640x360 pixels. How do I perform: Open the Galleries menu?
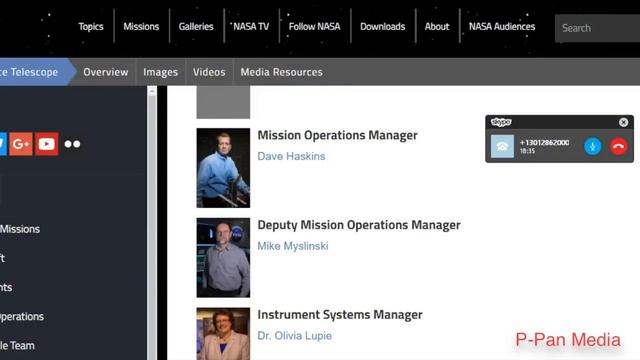tap(196, 27)
